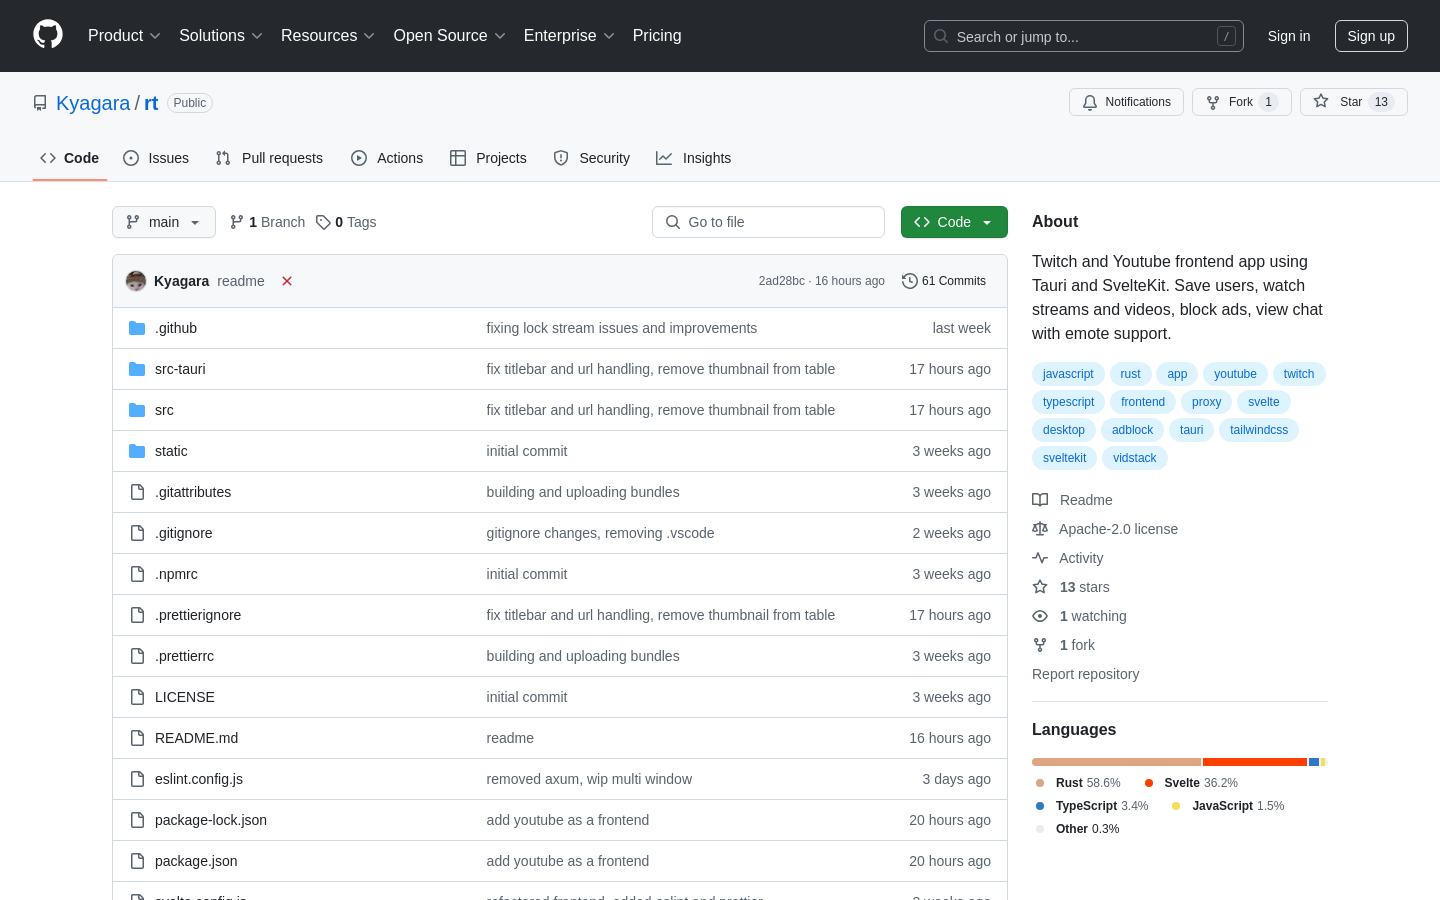
Task: Click the repository icon before Kyagara
Action: click(x=40, y=103)
